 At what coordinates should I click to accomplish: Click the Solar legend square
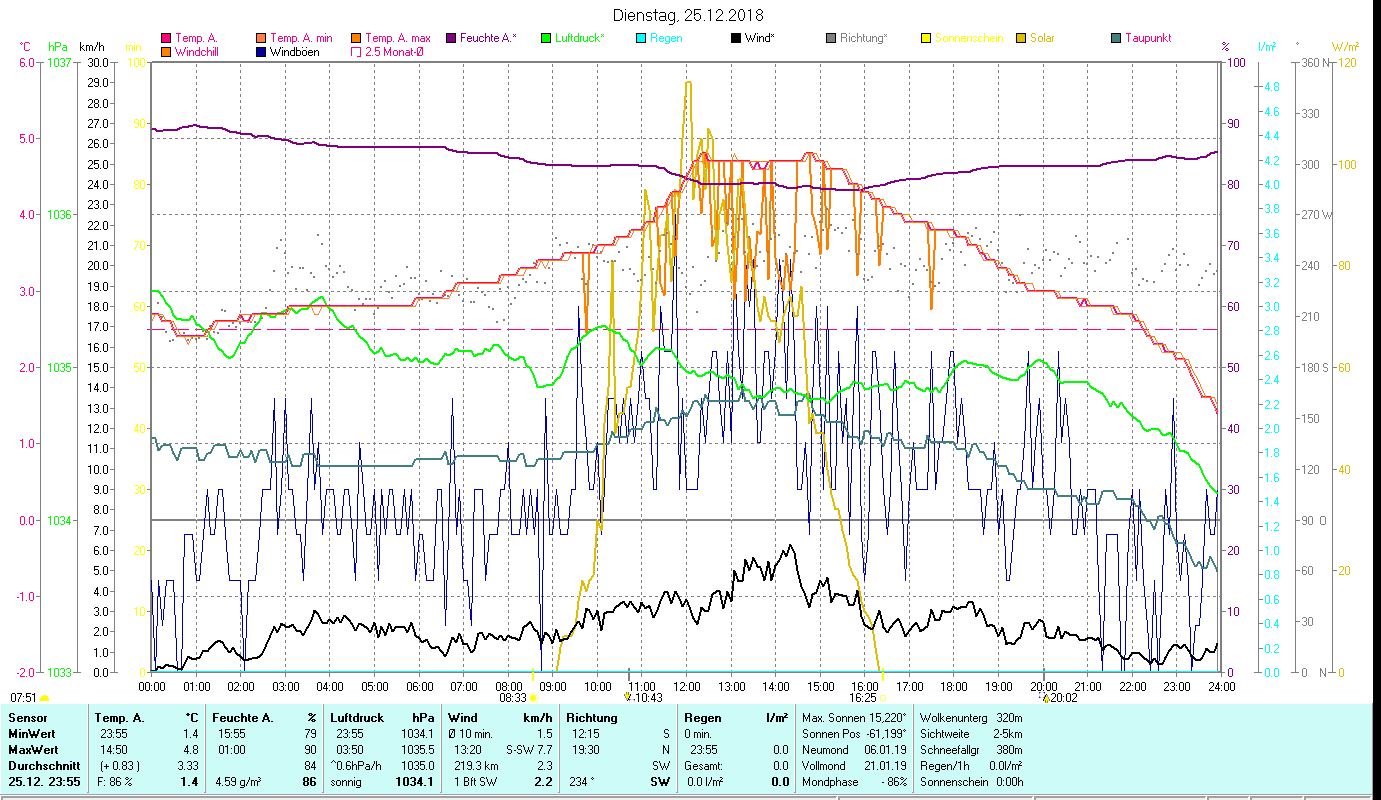(1021, 39)
